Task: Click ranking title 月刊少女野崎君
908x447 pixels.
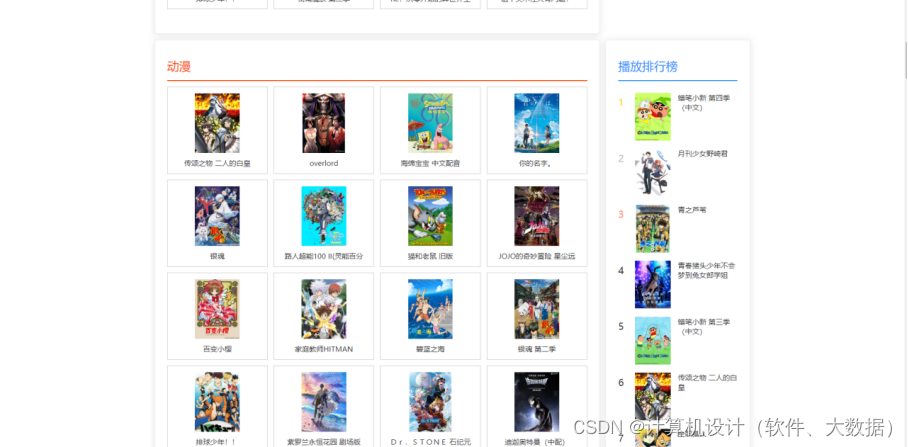Action: click(x=702, y=153)
